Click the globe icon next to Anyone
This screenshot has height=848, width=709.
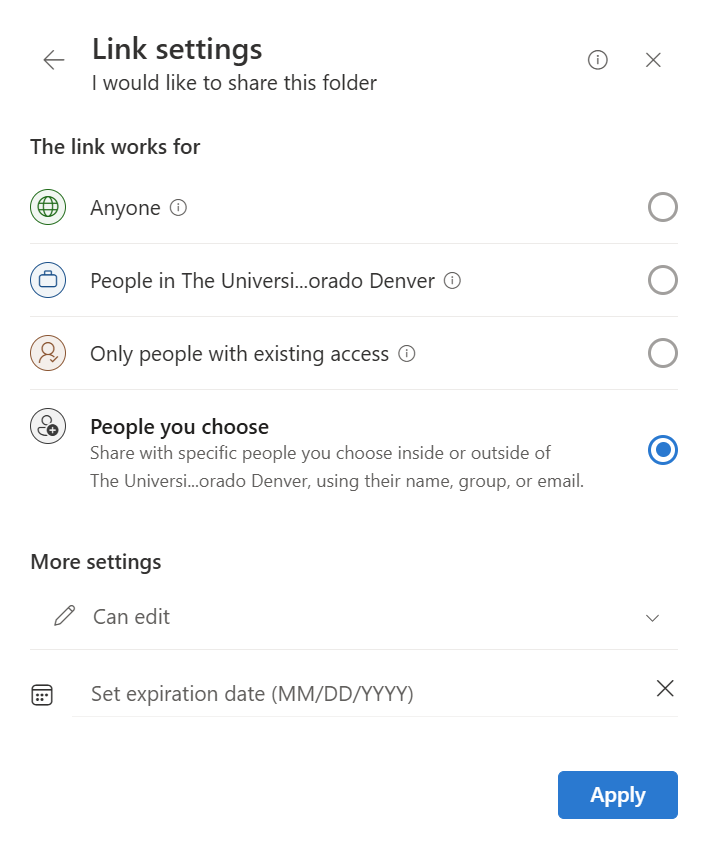pos(48,207)
